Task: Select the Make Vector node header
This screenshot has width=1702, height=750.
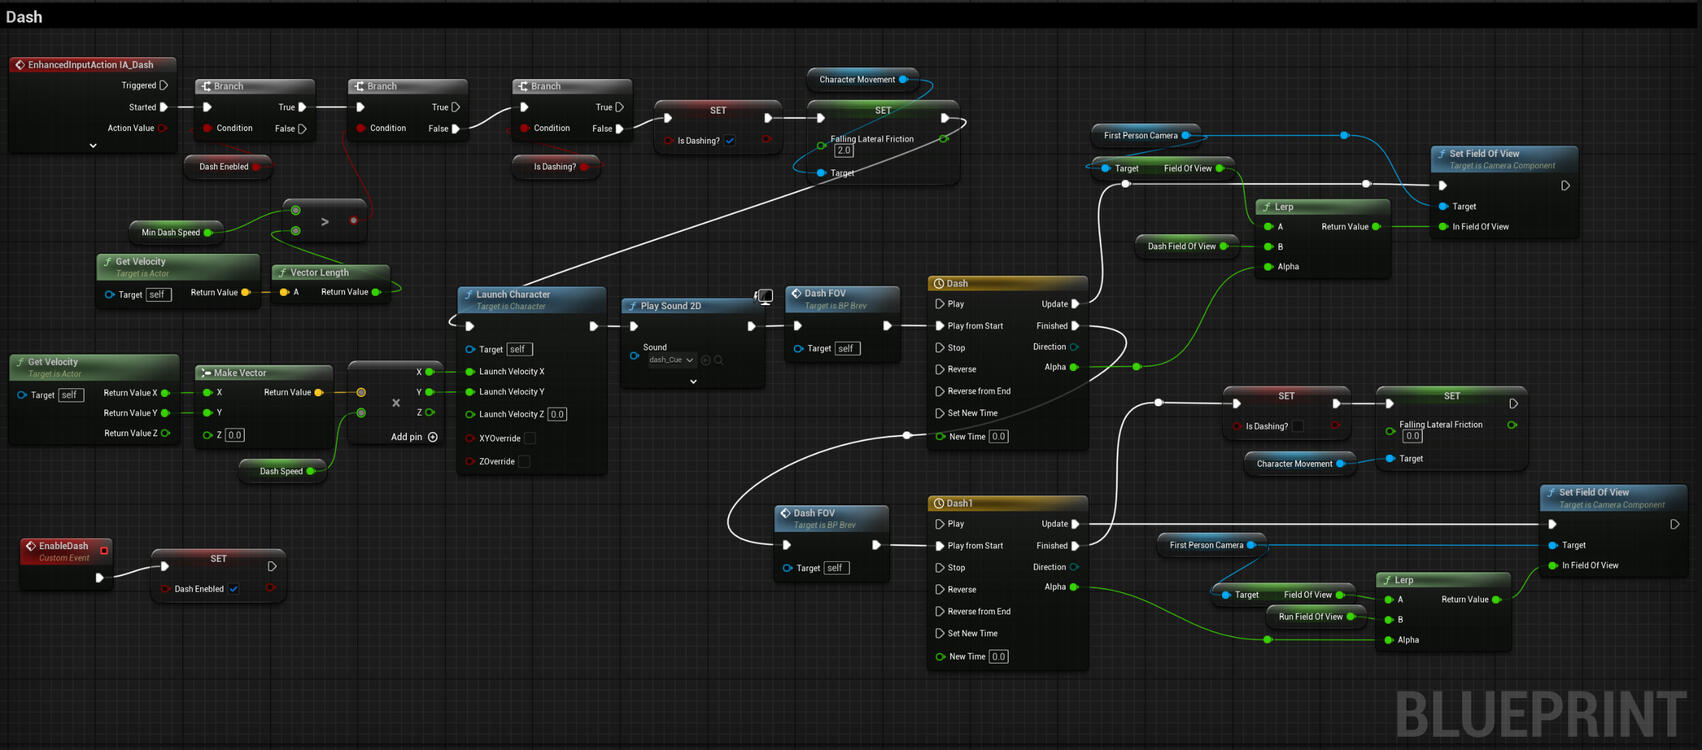Action: (240, 373)
